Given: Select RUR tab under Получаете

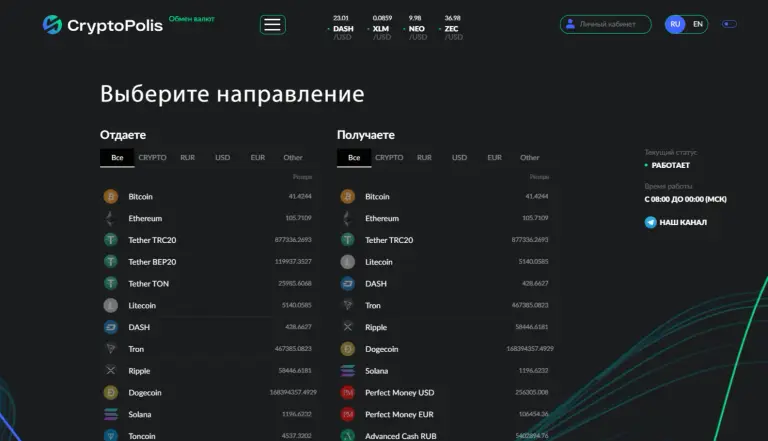Looking at the screenshot, I should click(425, 158).
